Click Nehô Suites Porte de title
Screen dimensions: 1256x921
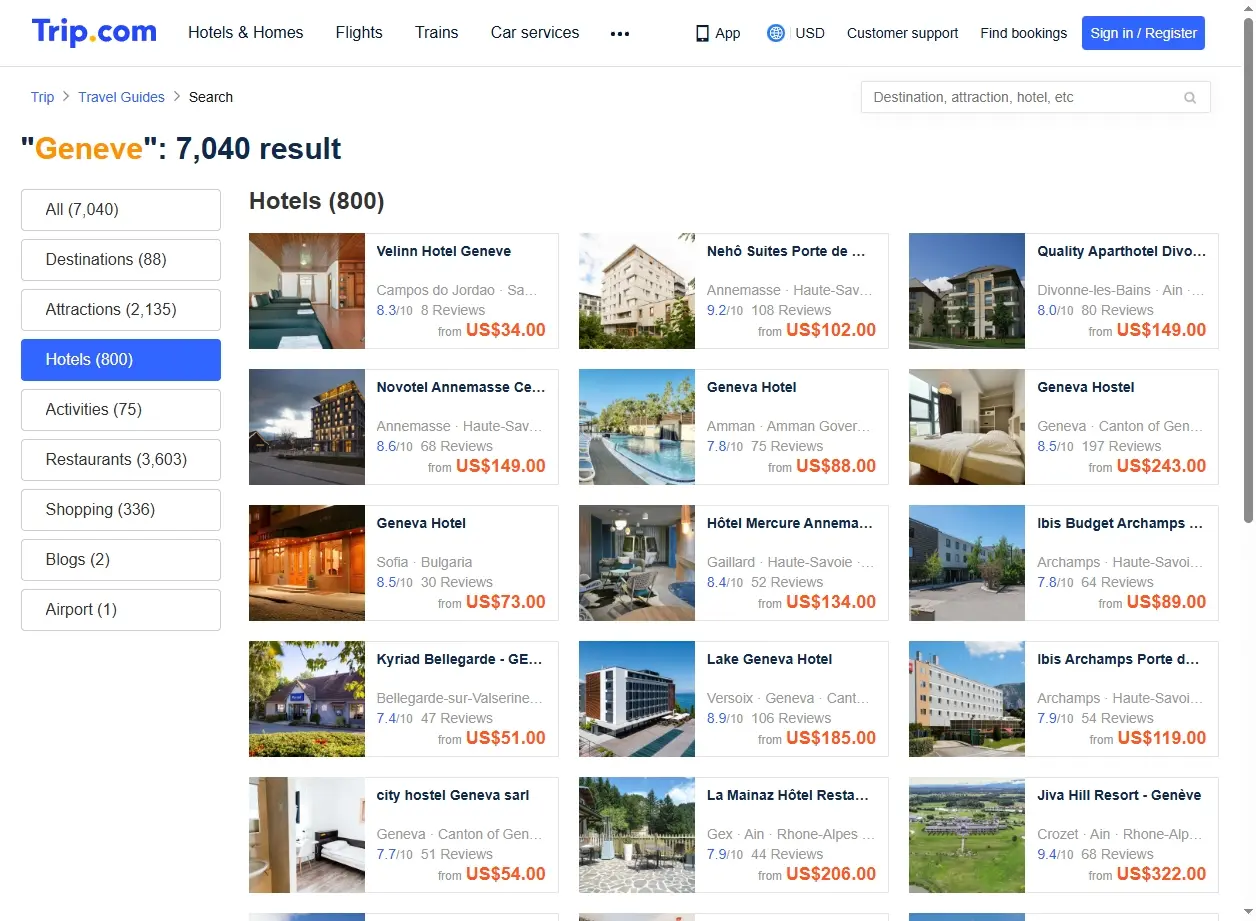click(x=786, y=251)
